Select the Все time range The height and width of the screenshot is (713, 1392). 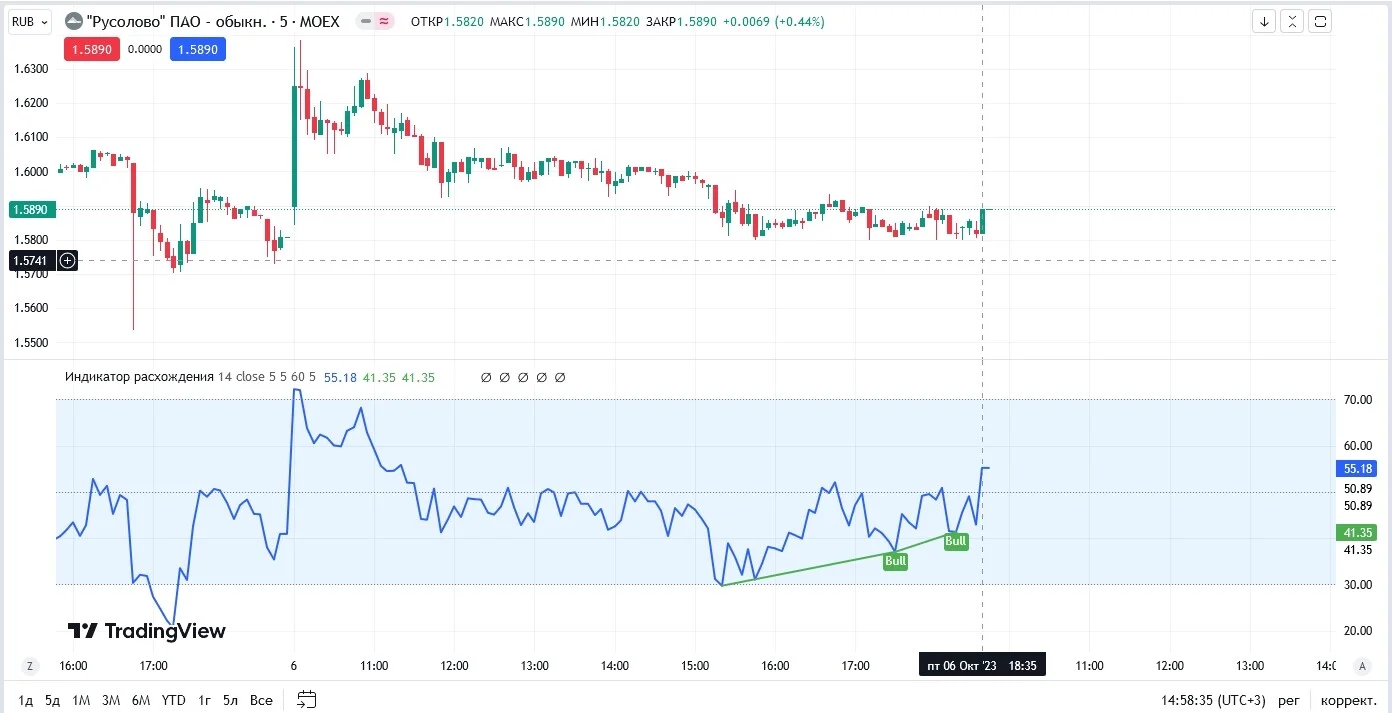261,700
